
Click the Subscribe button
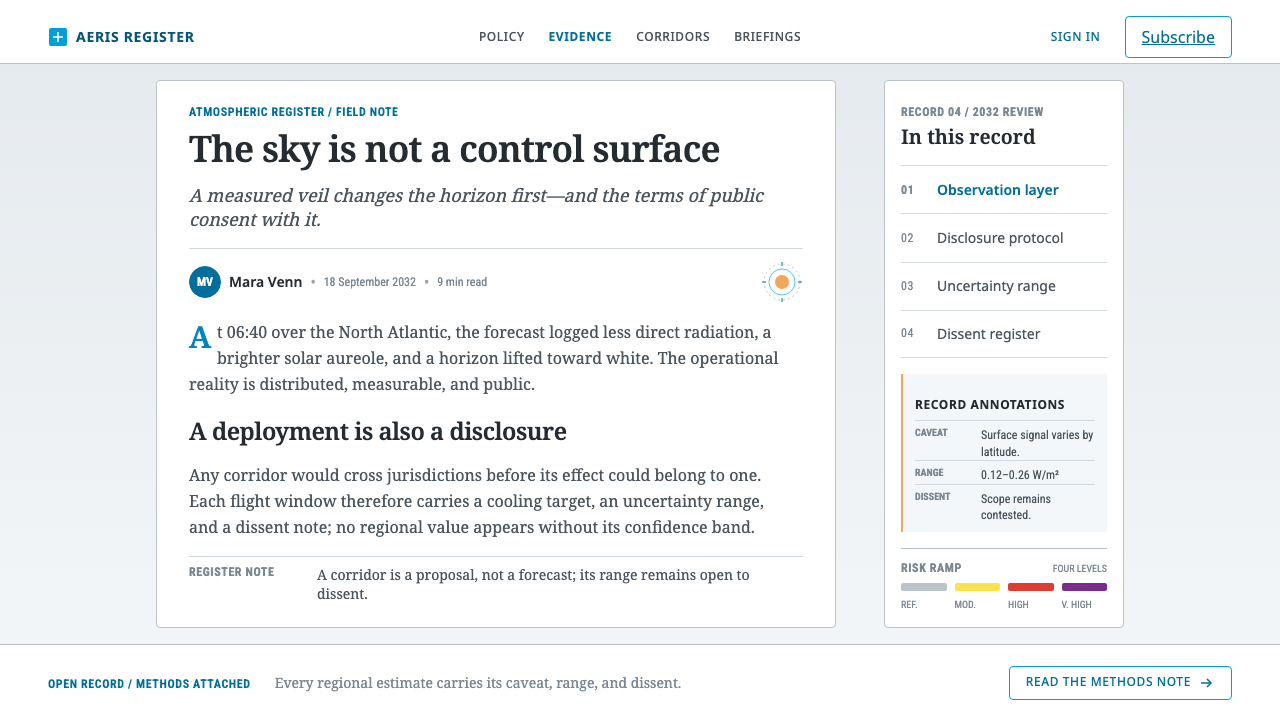(x=1178, y=37)
